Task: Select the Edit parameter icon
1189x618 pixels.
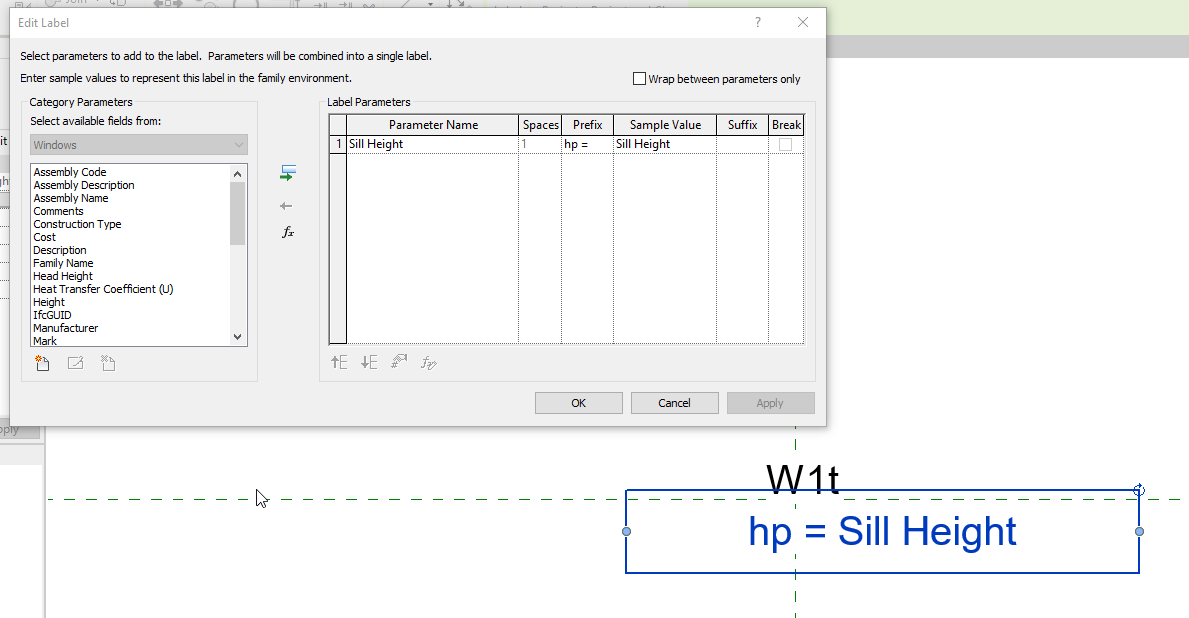Action: (74, 363)
